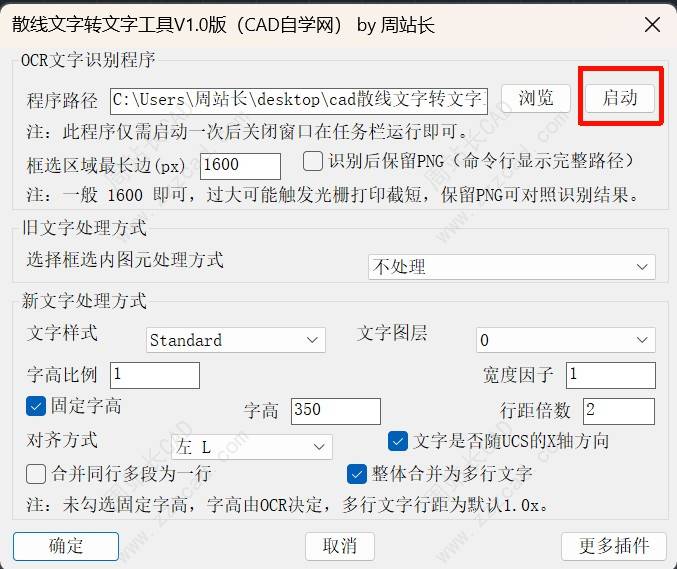Open the 对齐方式 dropdown showing 左 L

(x=252, y=447)
